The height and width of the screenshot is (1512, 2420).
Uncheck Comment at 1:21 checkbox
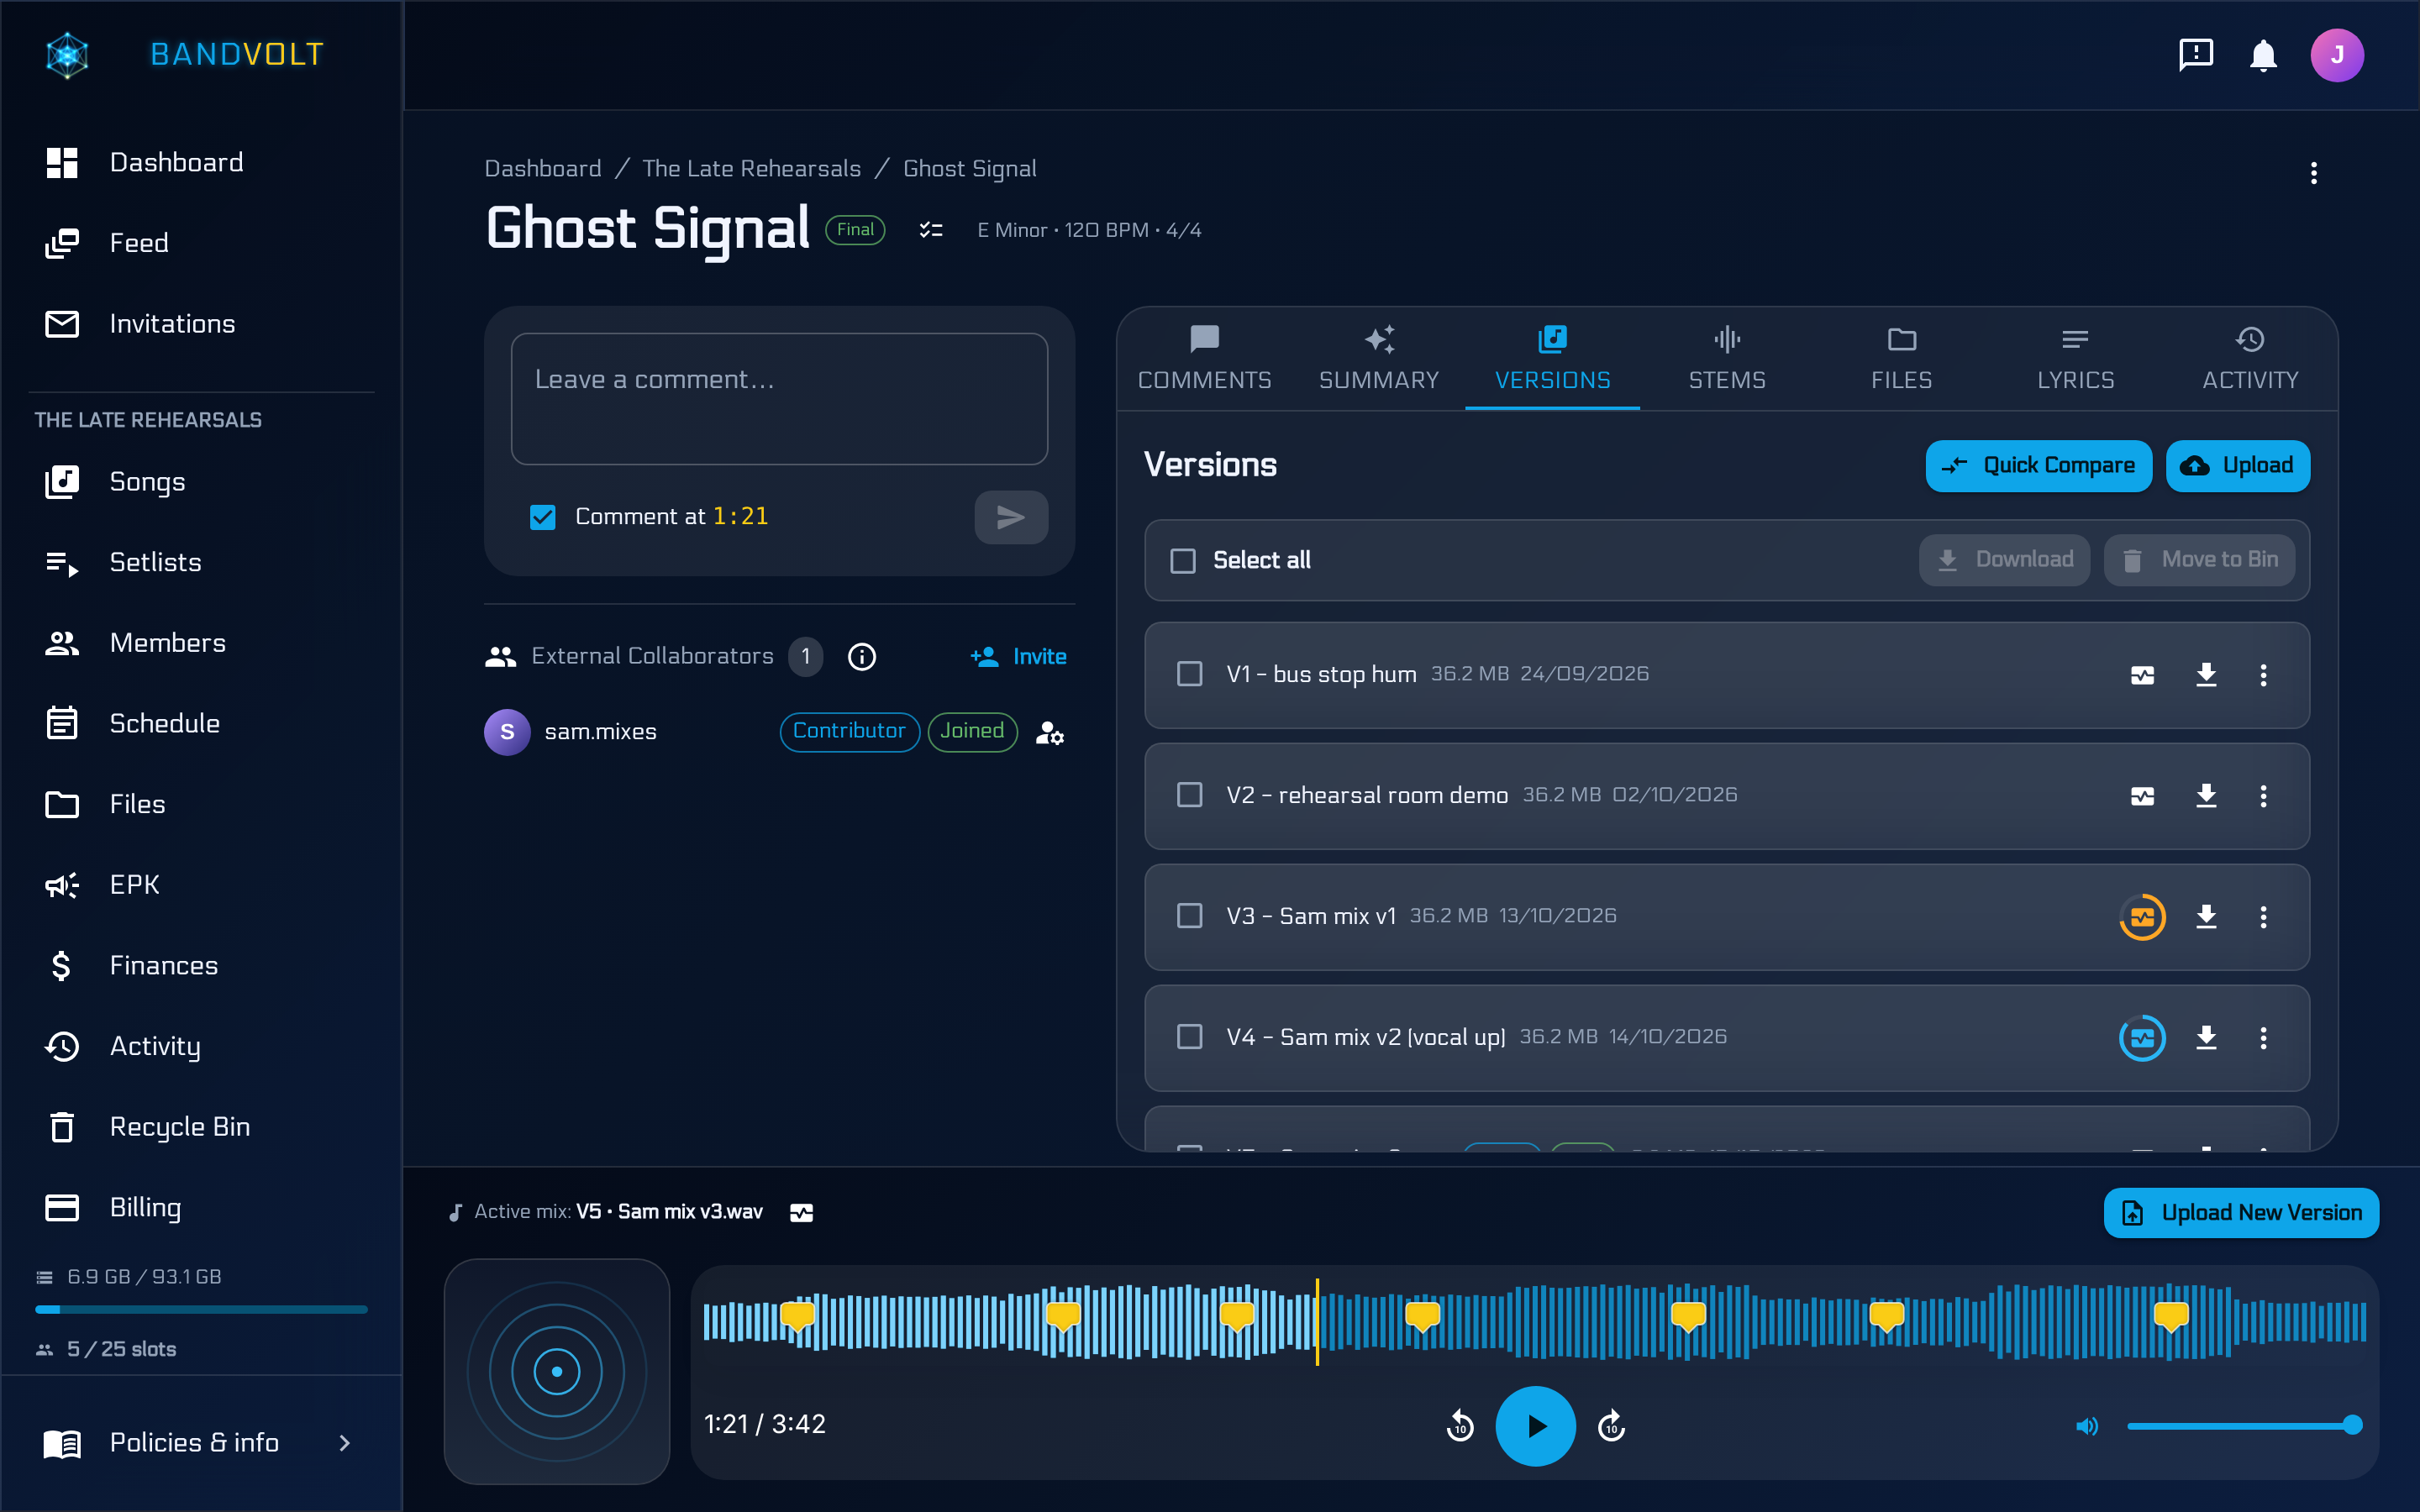point(542,517)
